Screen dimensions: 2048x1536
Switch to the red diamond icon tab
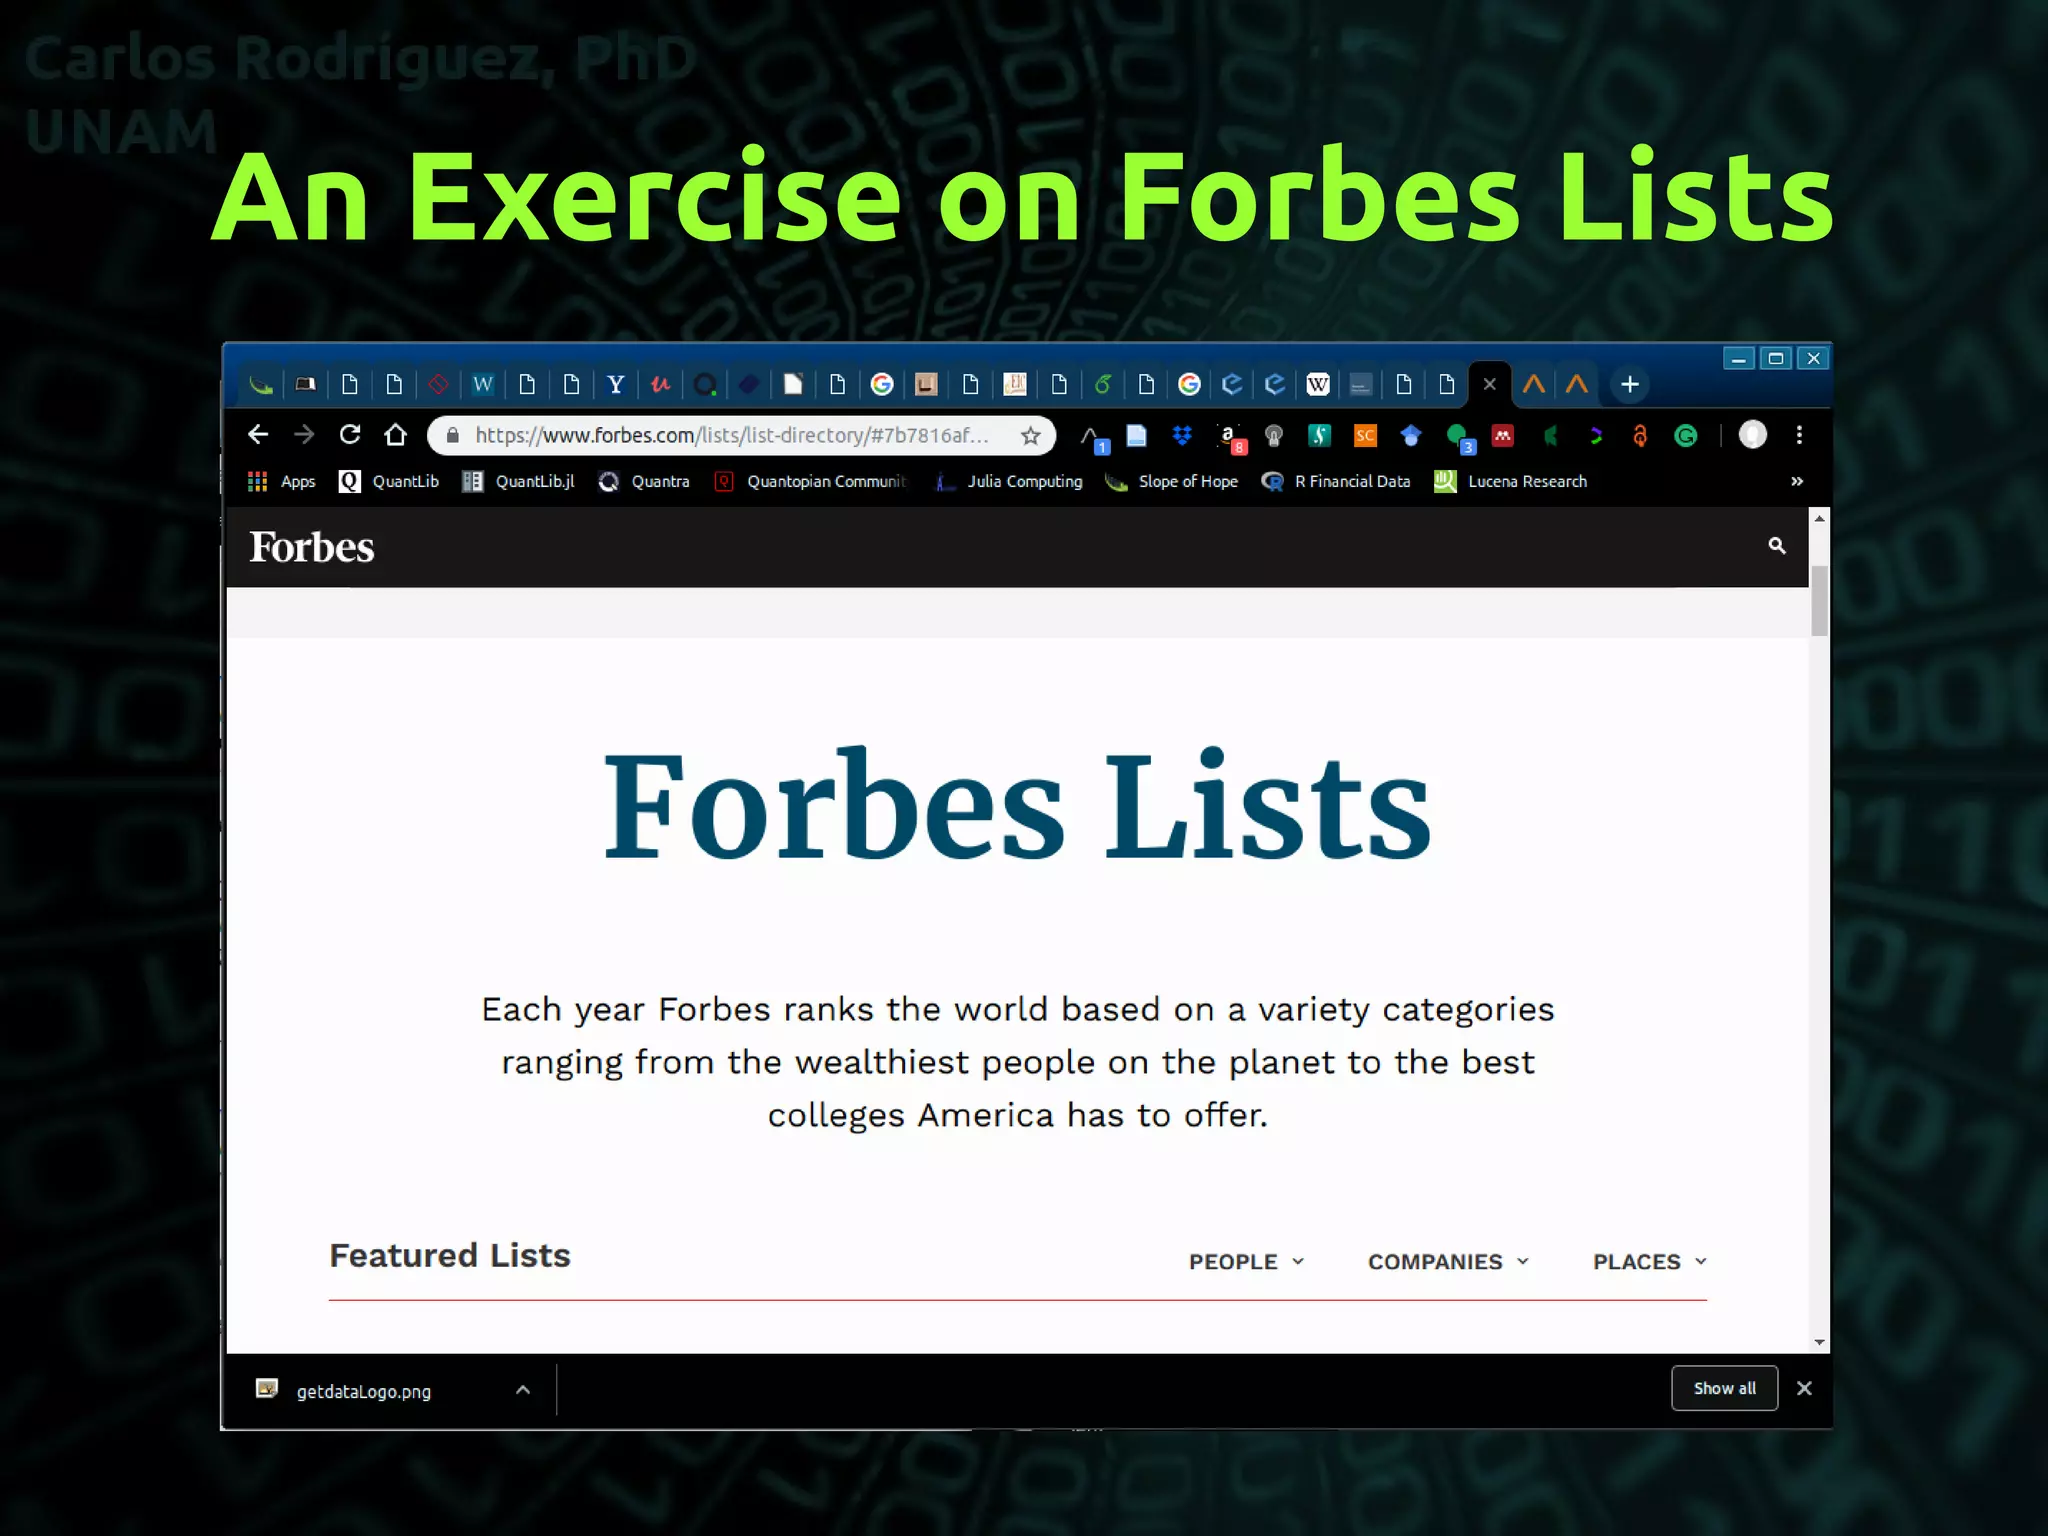[438, 384]
